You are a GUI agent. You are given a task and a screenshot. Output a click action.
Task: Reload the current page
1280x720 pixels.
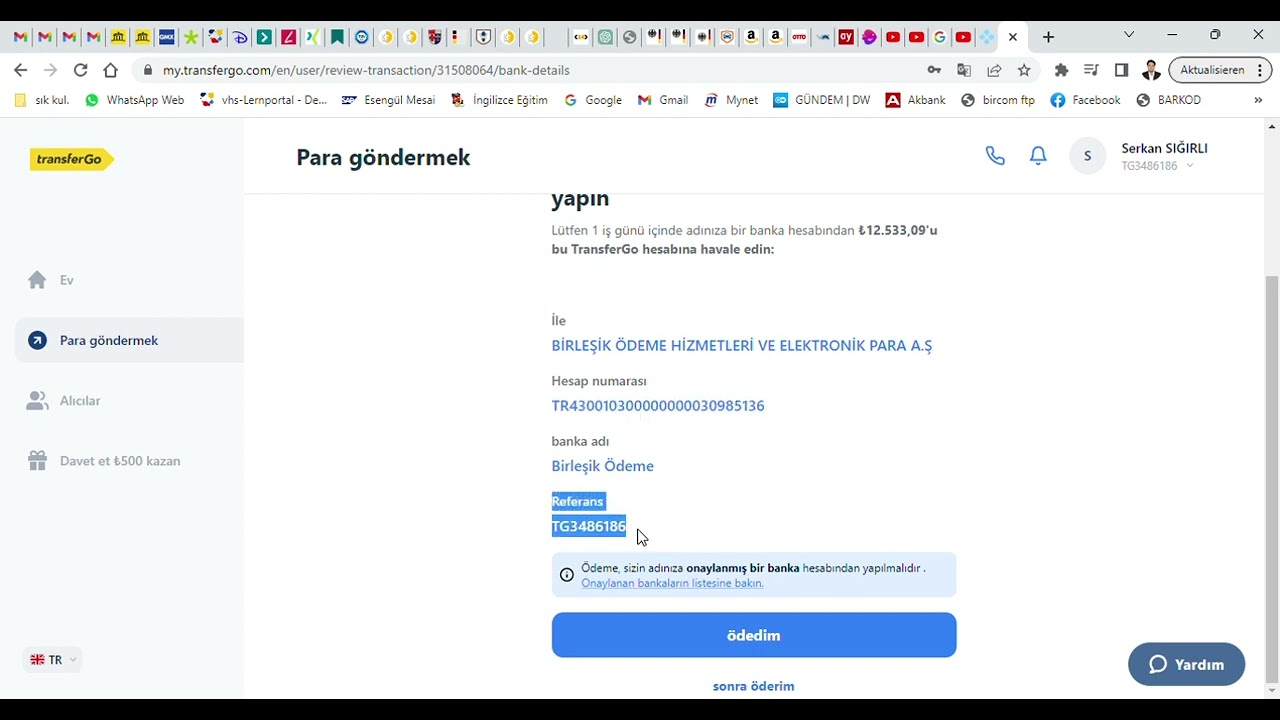(81, 70)
